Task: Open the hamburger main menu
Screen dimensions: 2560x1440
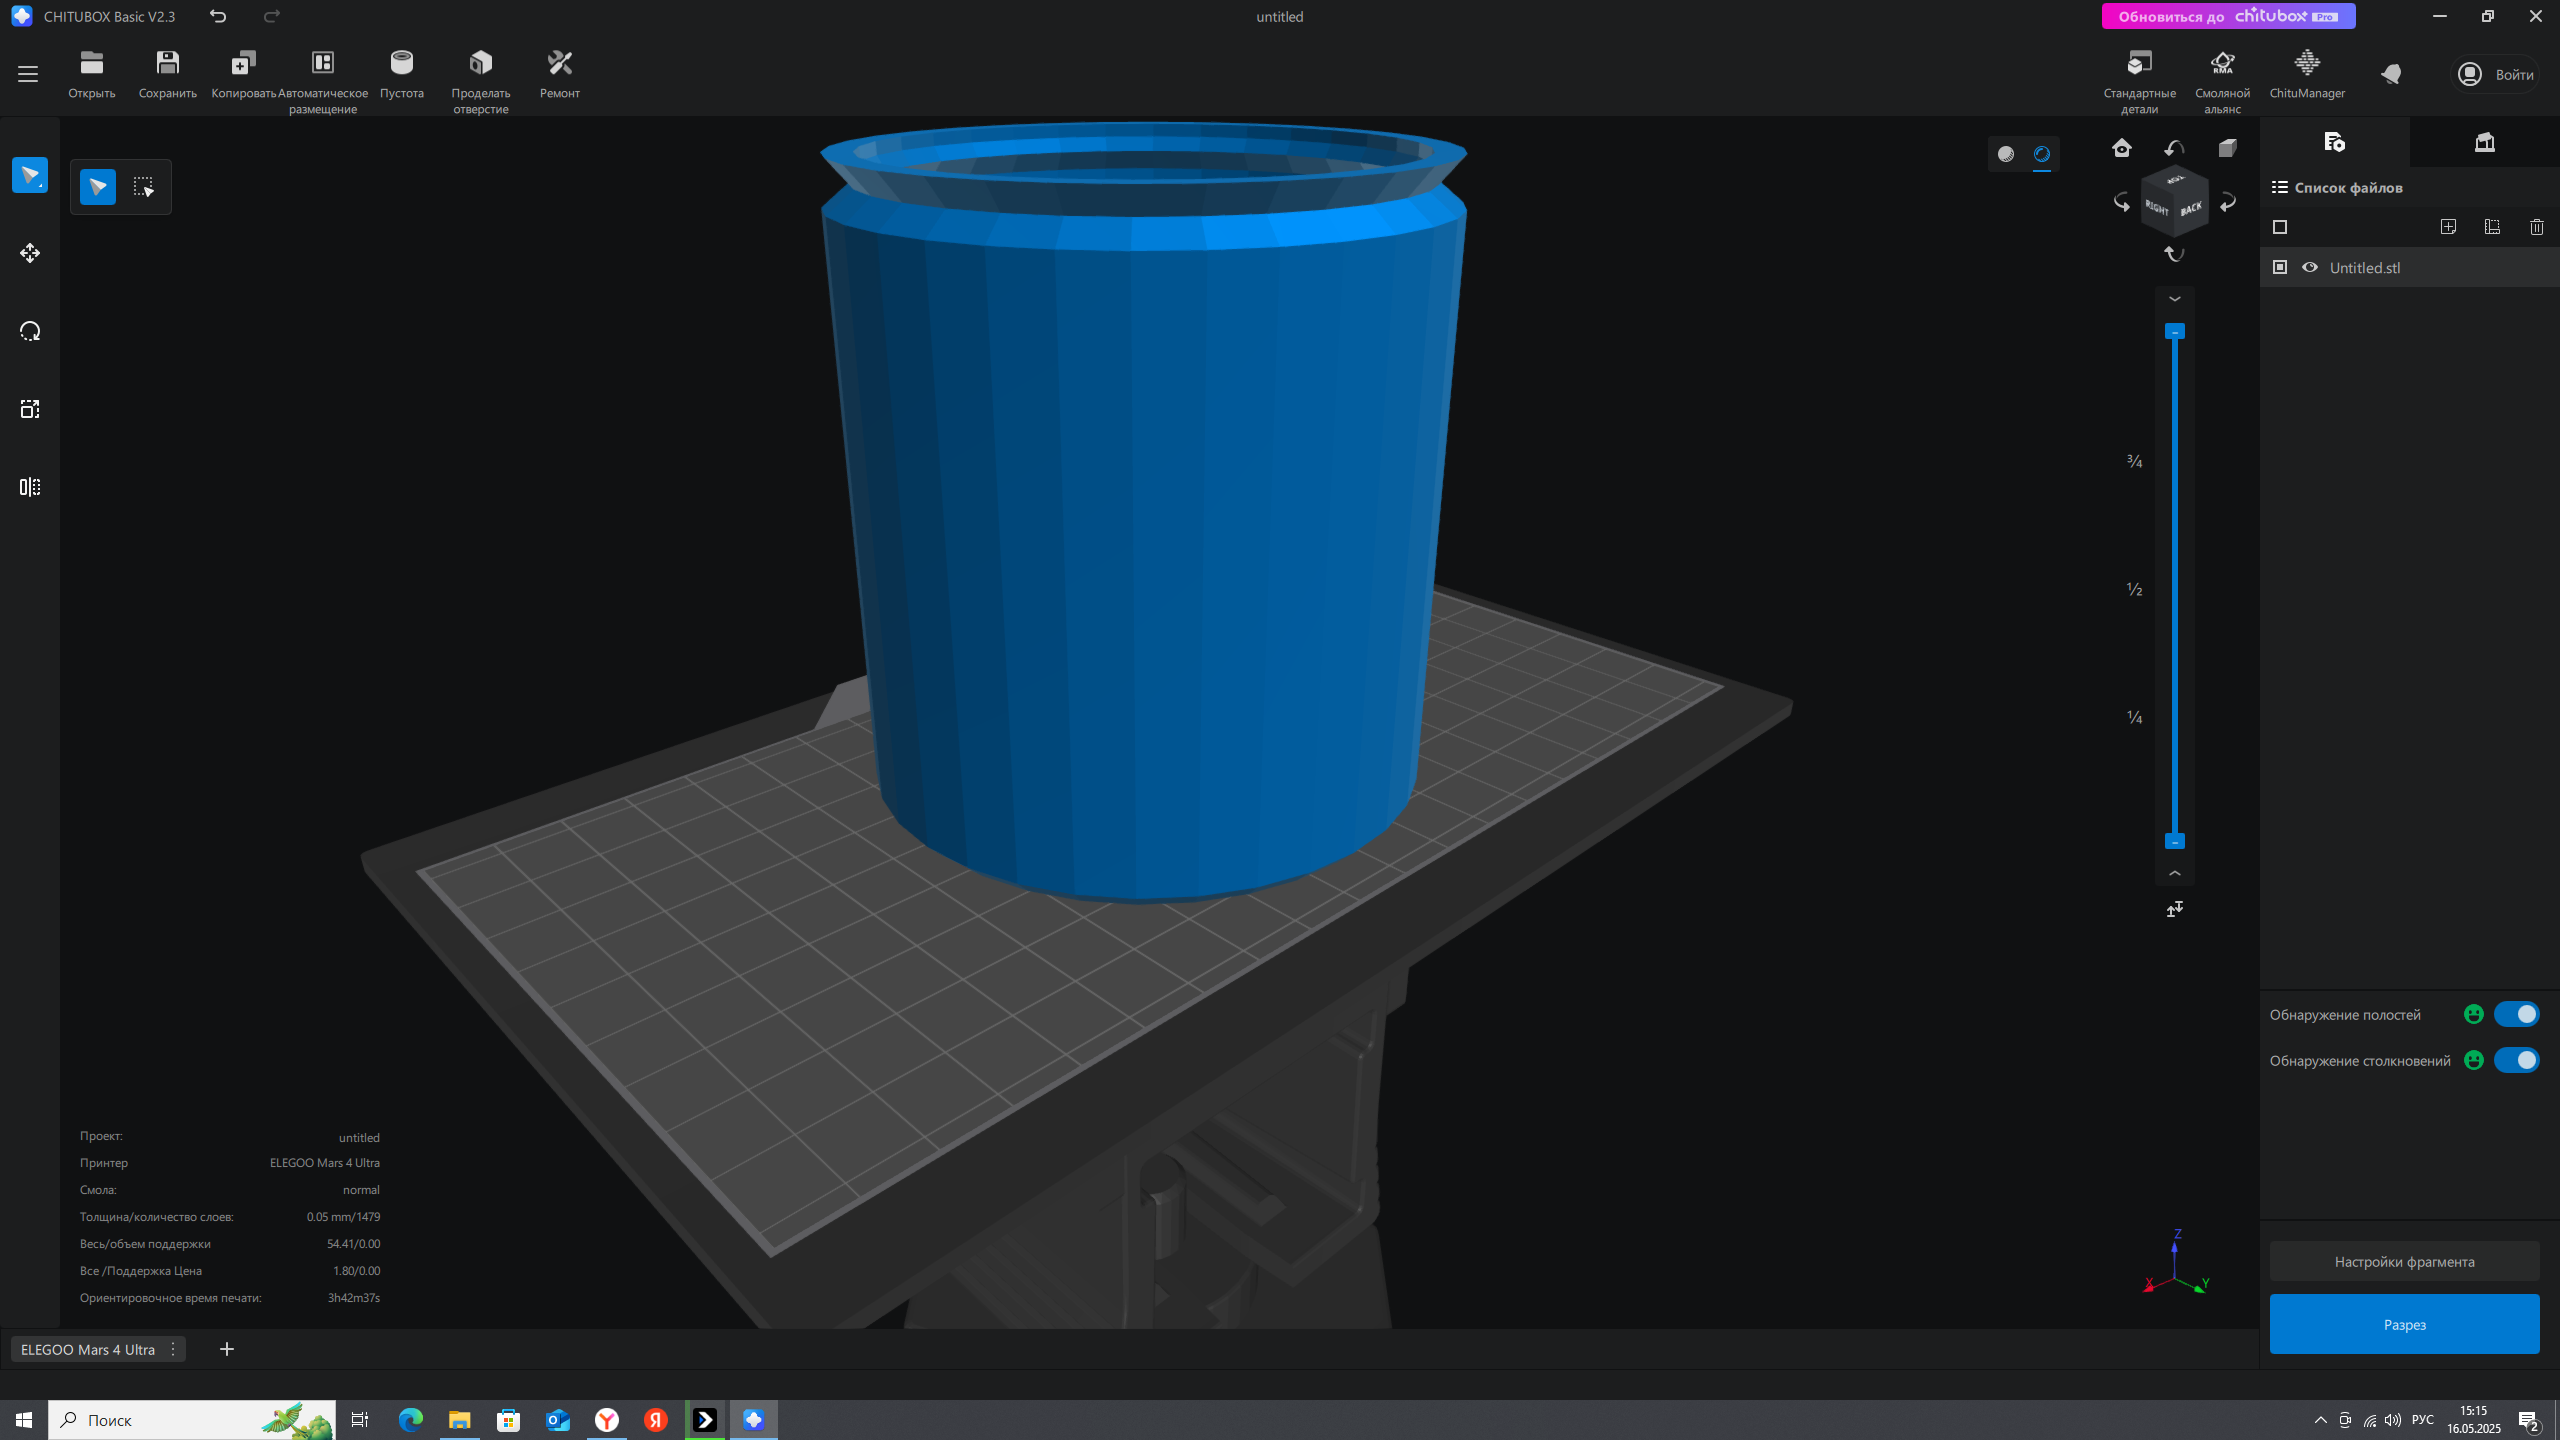Action: 28,74
